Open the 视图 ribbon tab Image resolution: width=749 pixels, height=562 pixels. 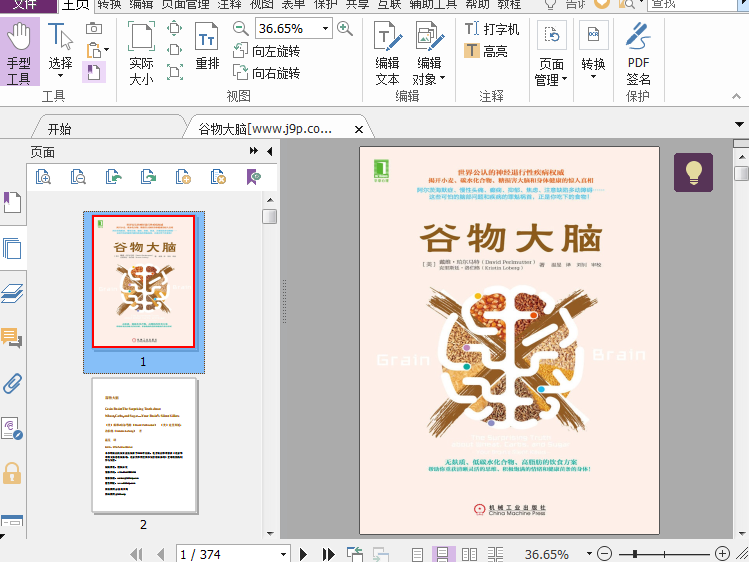click(261, 5)
